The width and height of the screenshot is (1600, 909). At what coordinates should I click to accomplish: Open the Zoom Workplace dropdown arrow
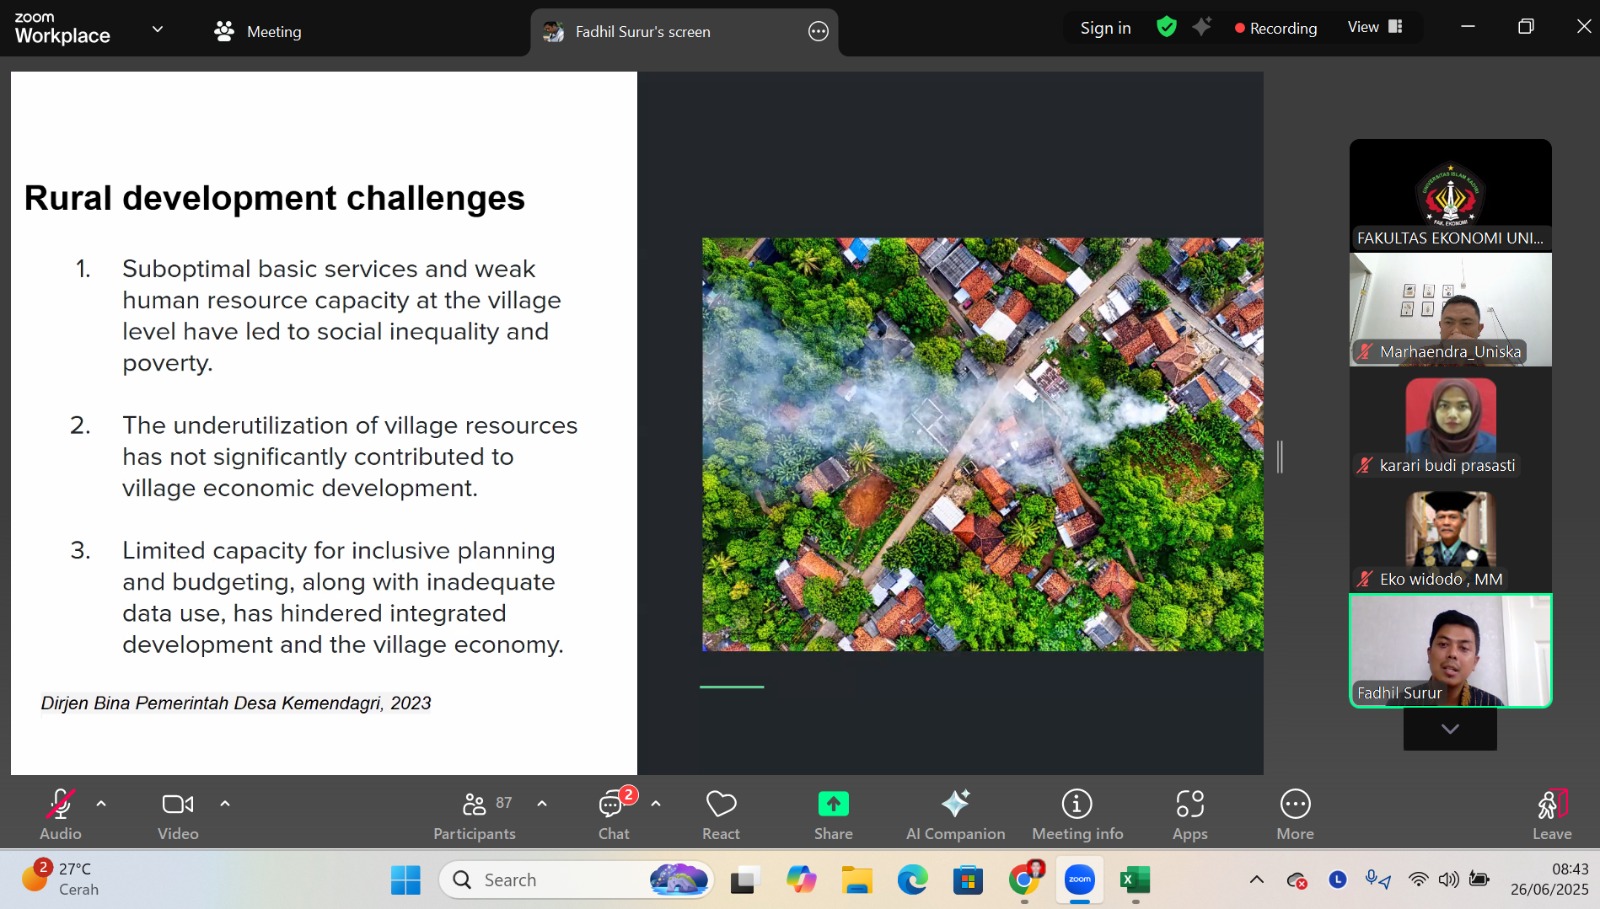(x=157, y=29)
